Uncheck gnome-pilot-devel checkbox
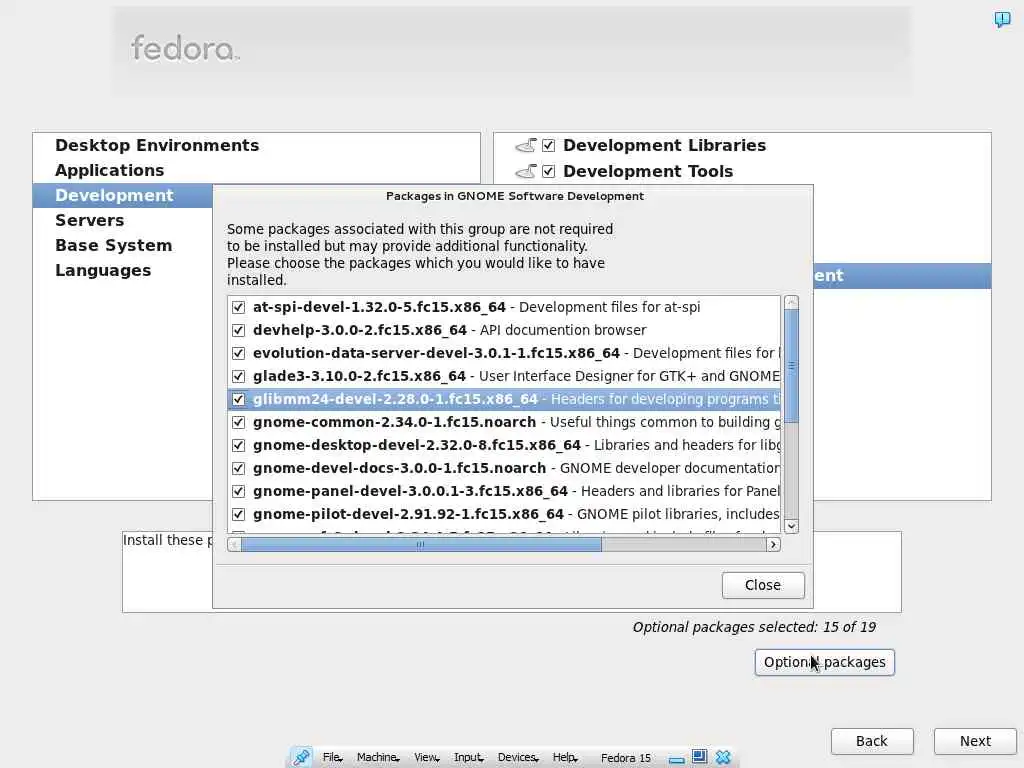 tap(238, 514)
